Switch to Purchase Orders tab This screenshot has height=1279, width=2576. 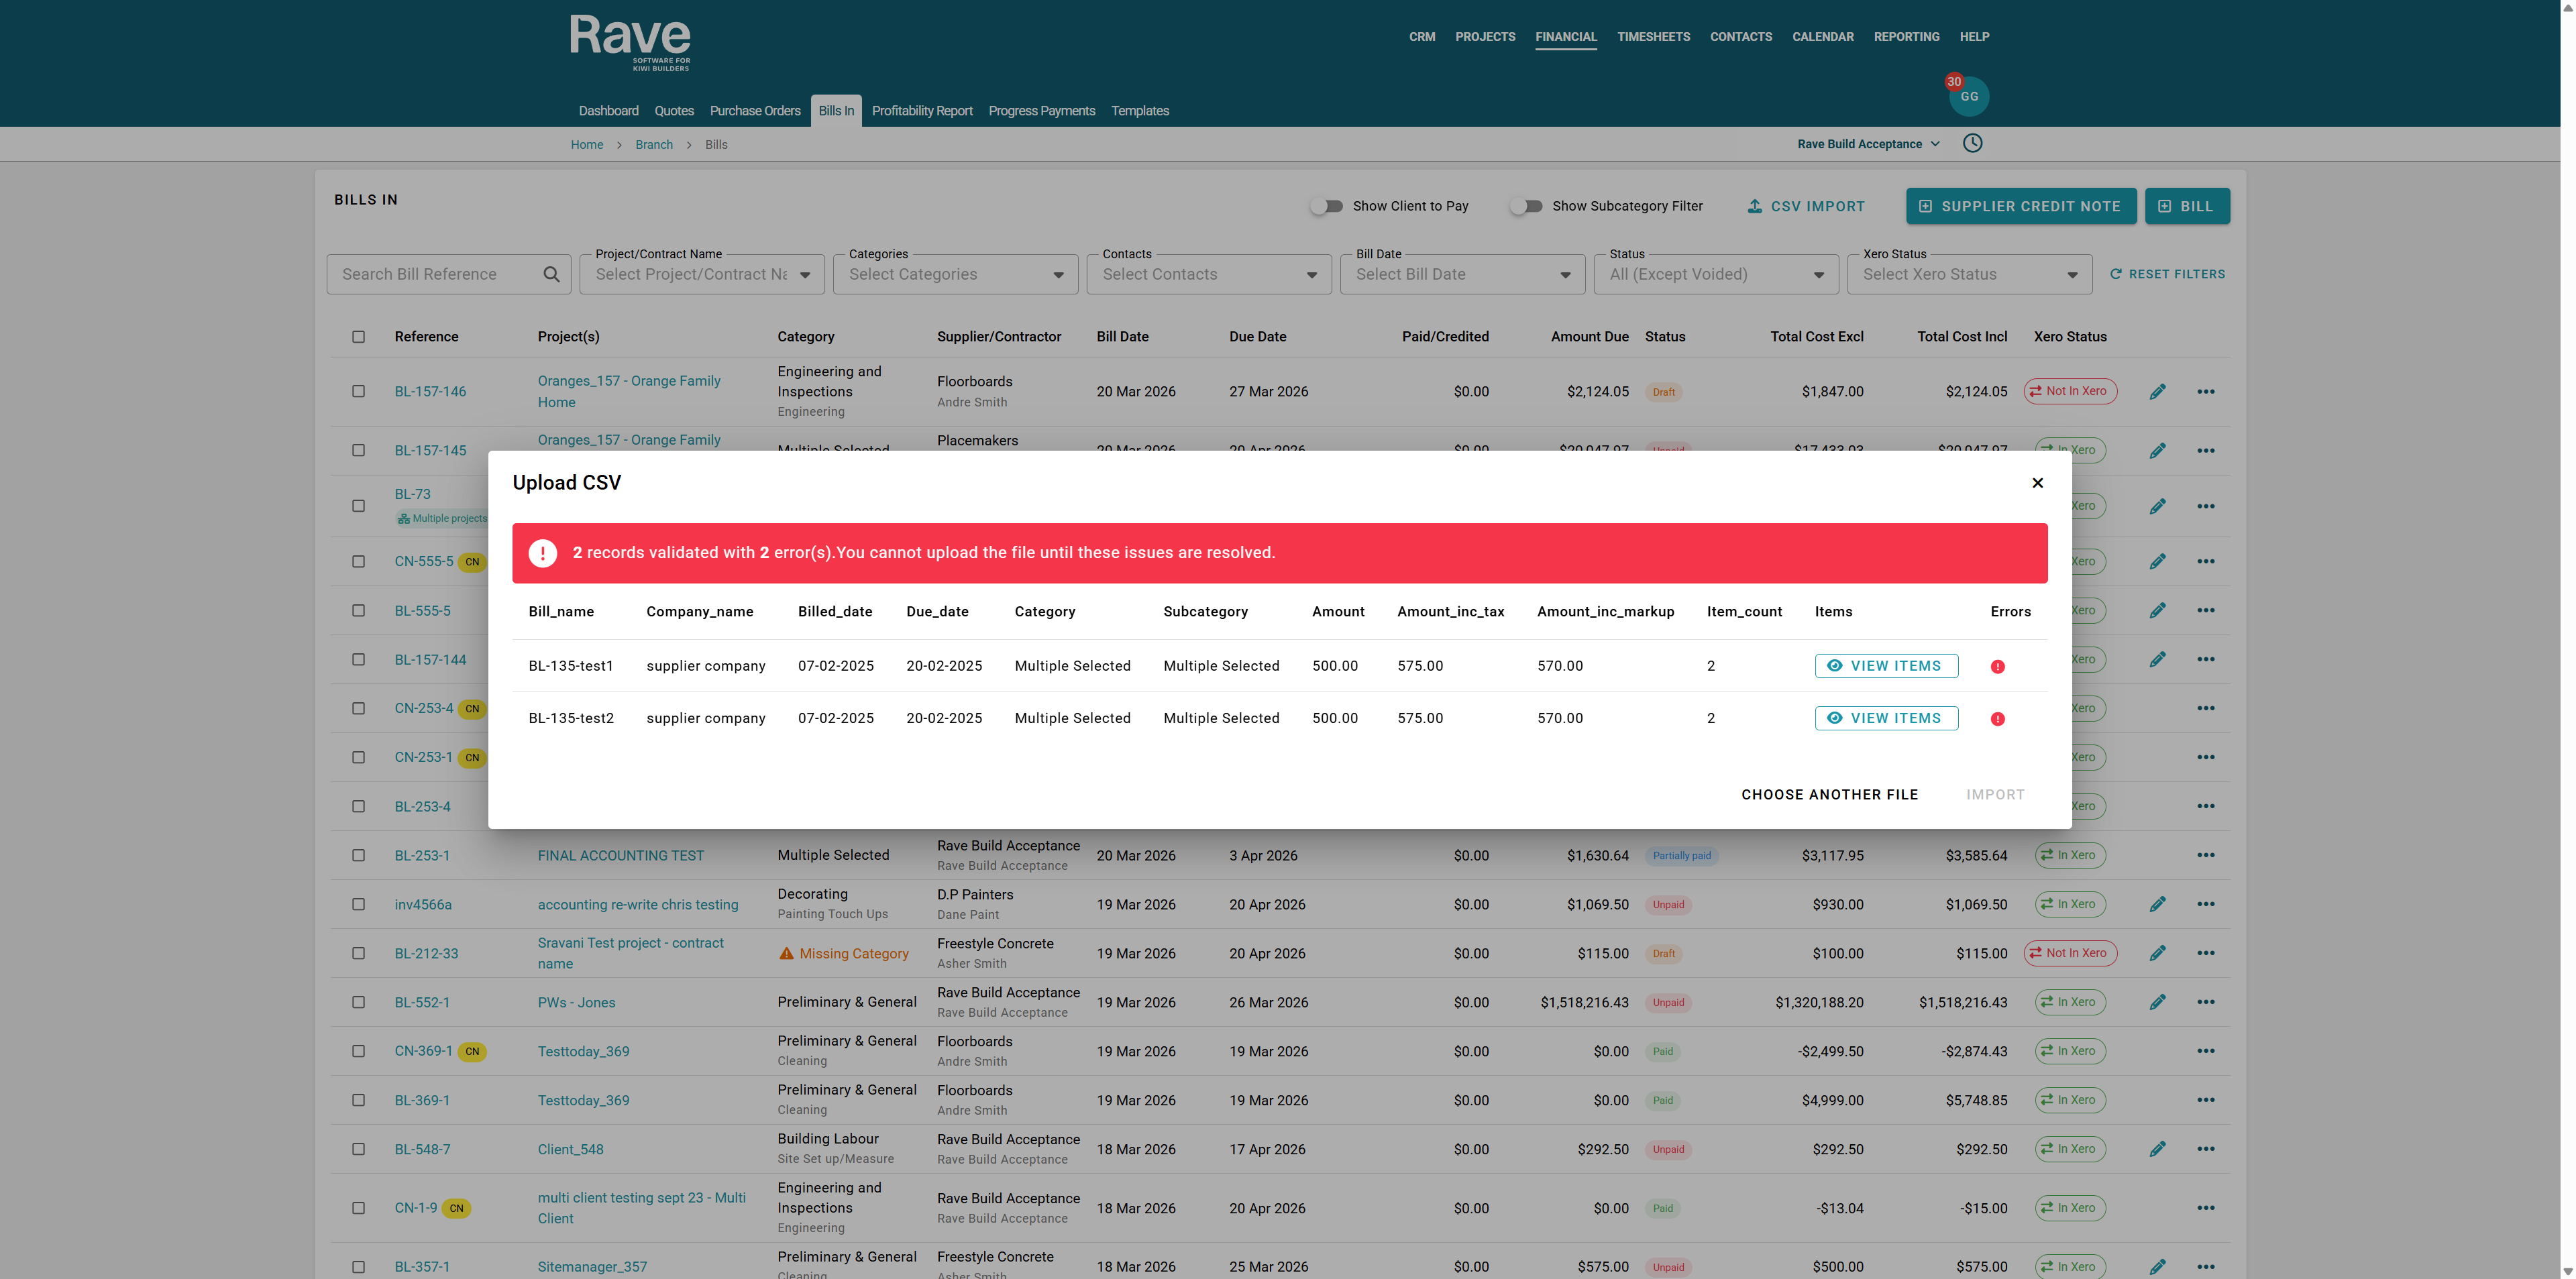755,111
